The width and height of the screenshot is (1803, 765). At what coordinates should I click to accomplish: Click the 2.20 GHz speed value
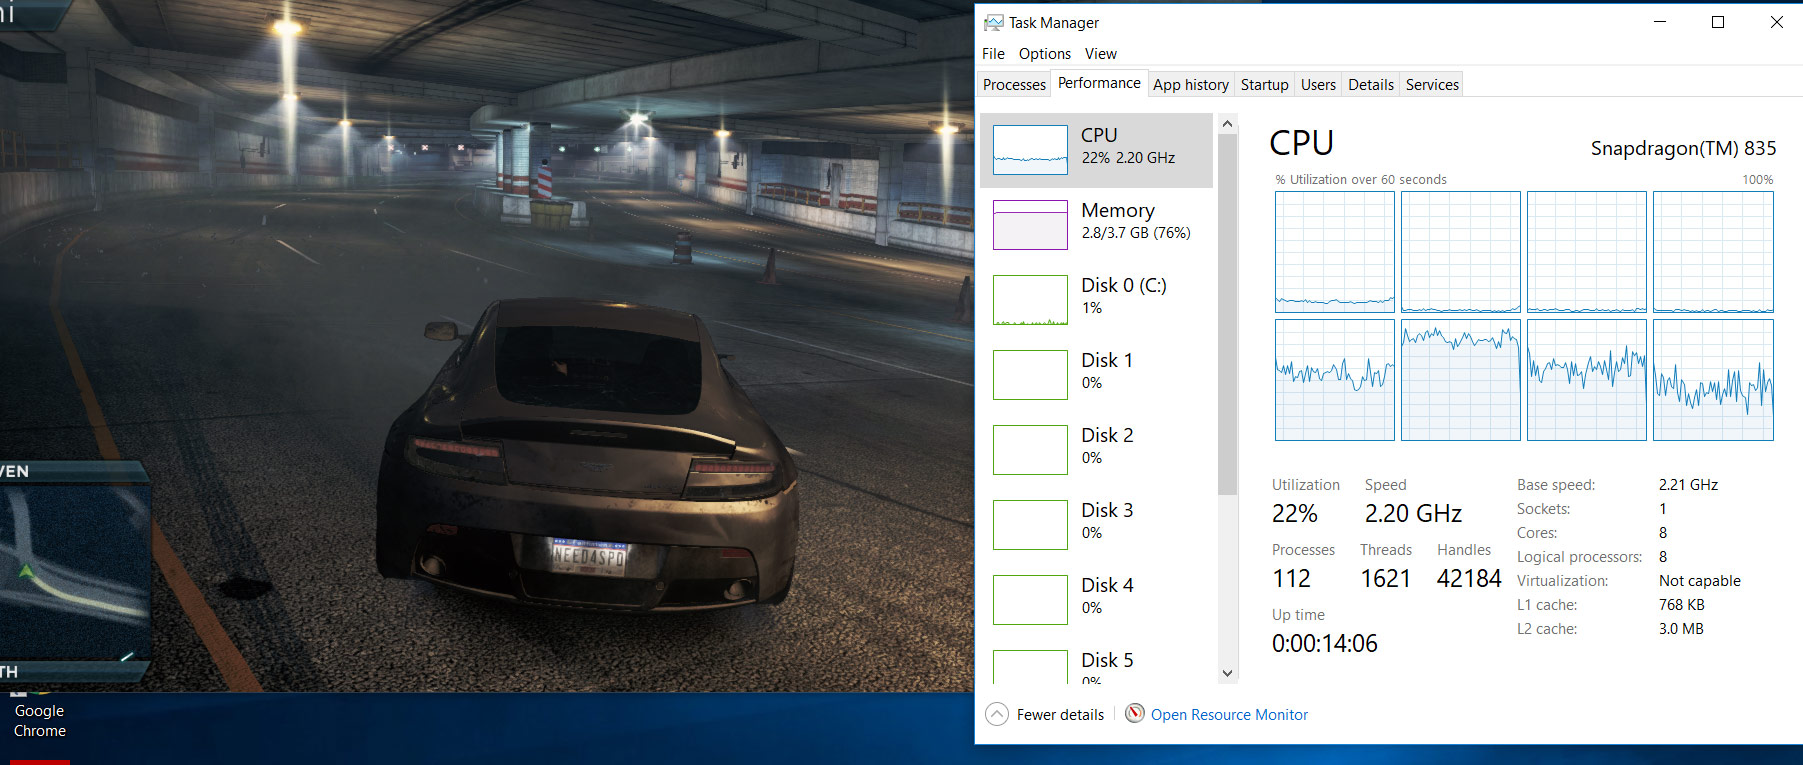(x=1413, y=514)
